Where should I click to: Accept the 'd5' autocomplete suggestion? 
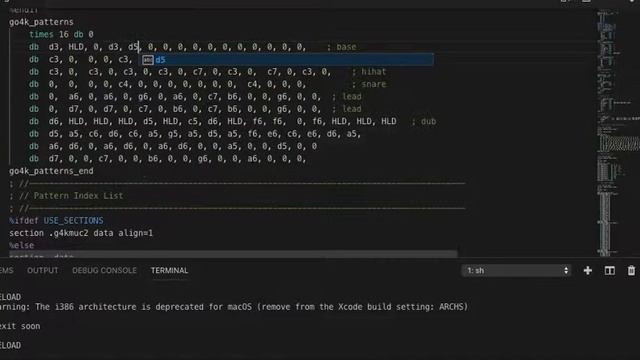287,60
